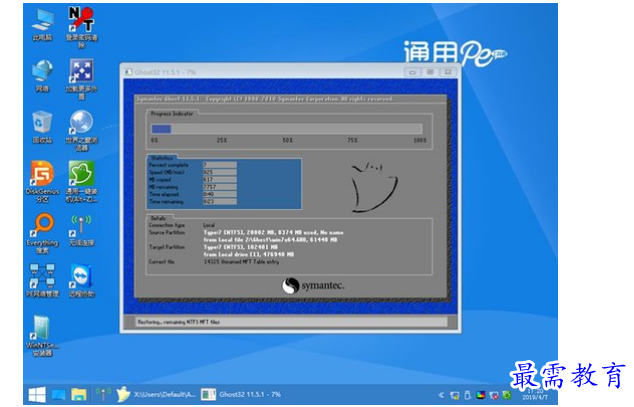Click the Target Partition details line
The image size is (634, 407).
click(x=241, y=247)
